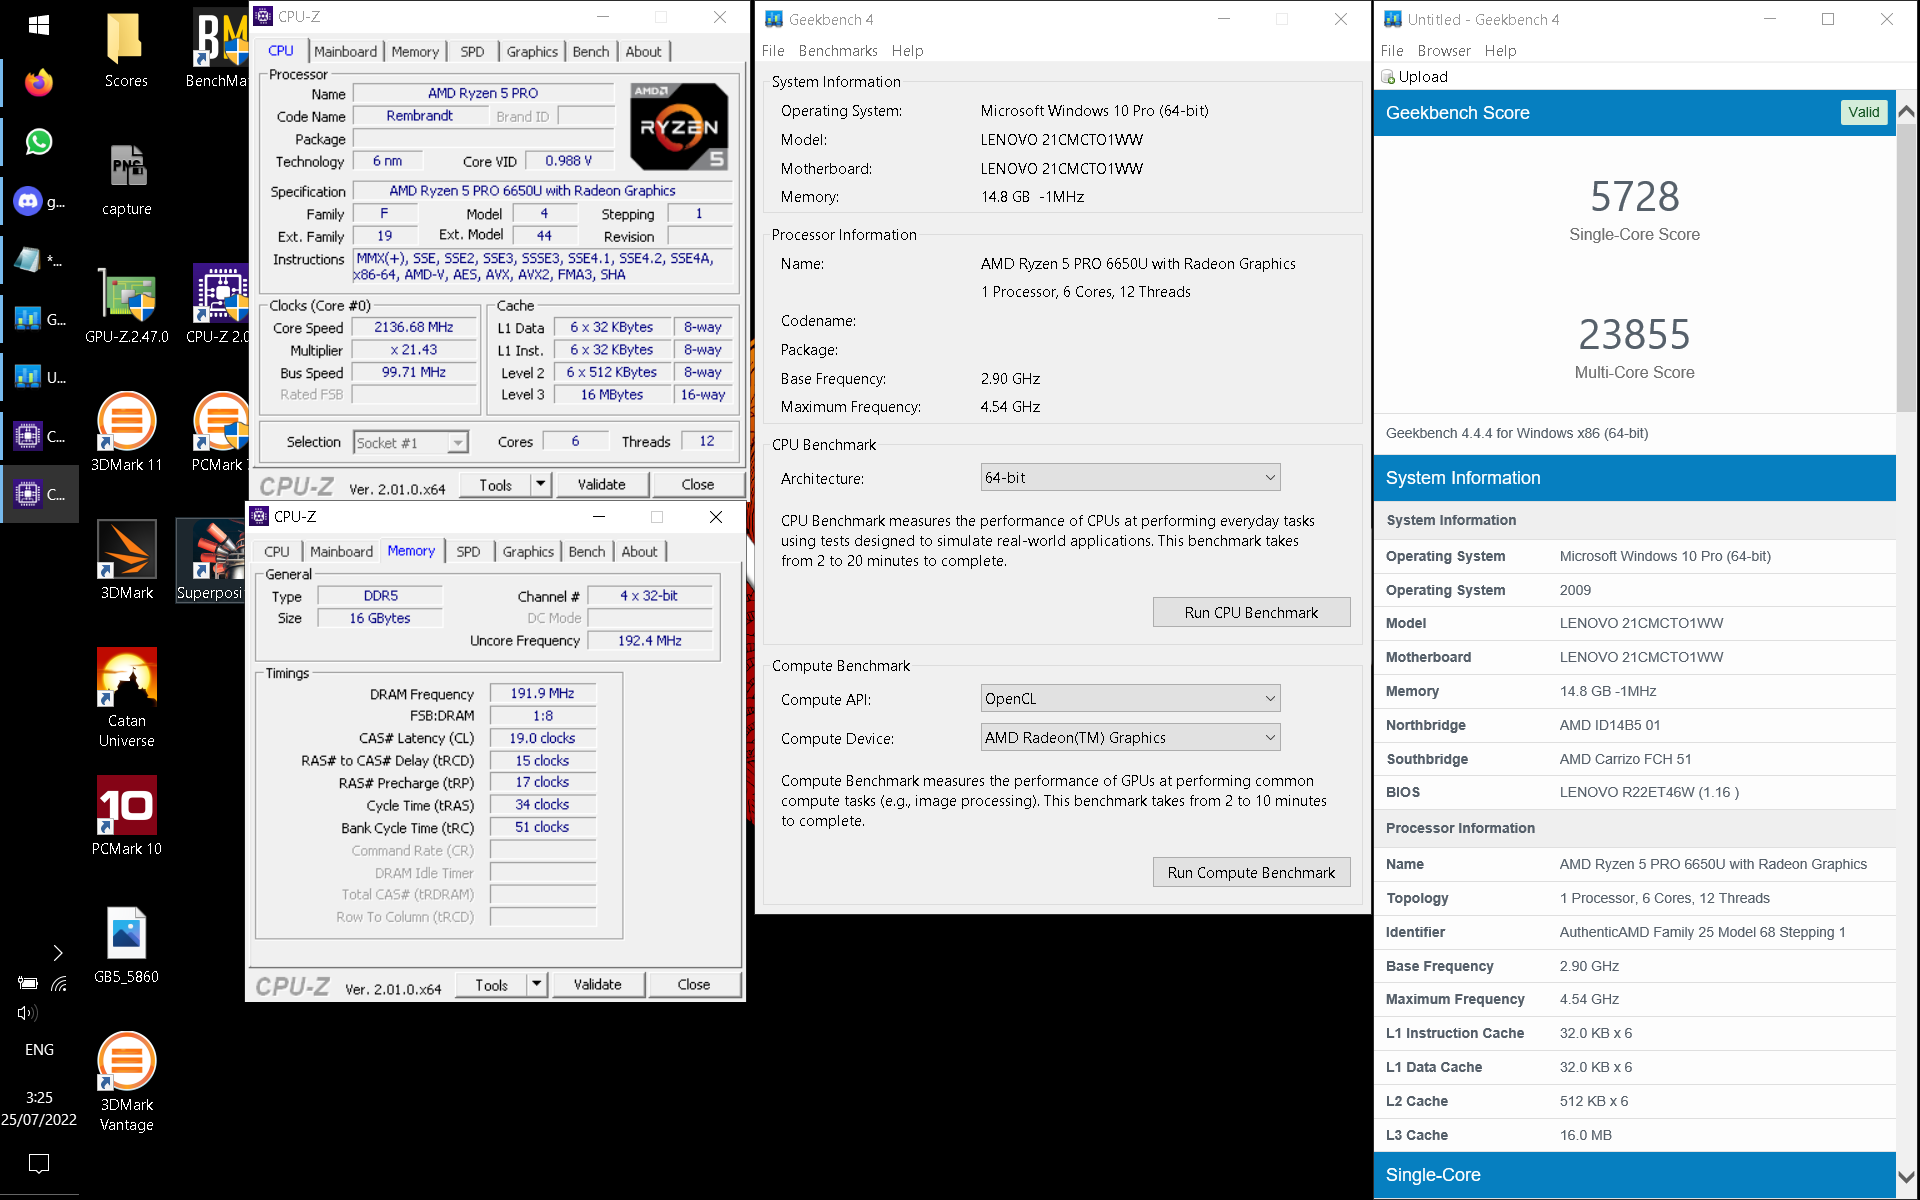Click the Specification field in CPU-Z
The width and height of the screenshot is (1920, 1200).
pos(541,190)
